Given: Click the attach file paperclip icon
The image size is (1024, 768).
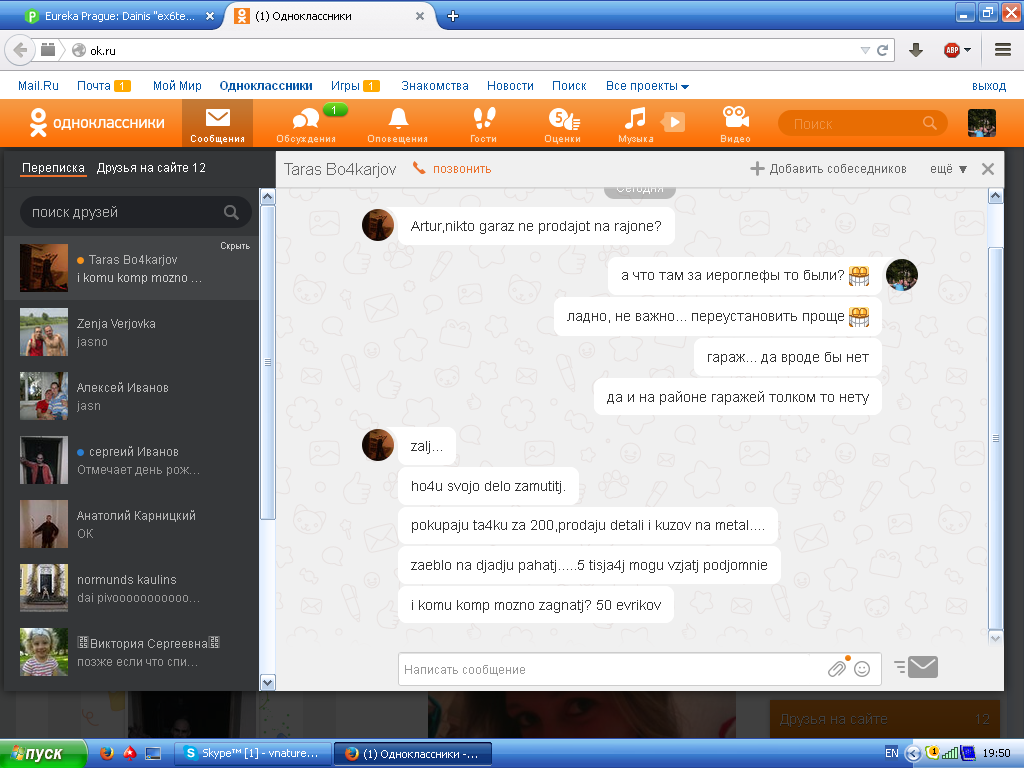Looking at the screenshot, I should point(837,669).
